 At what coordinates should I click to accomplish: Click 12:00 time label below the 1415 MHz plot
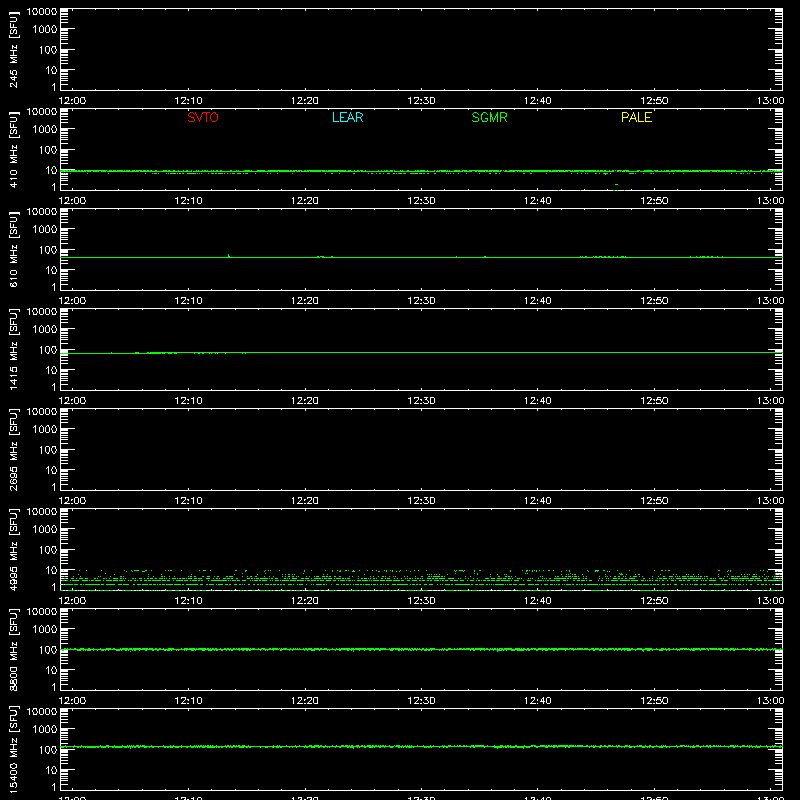coord(72,401)
